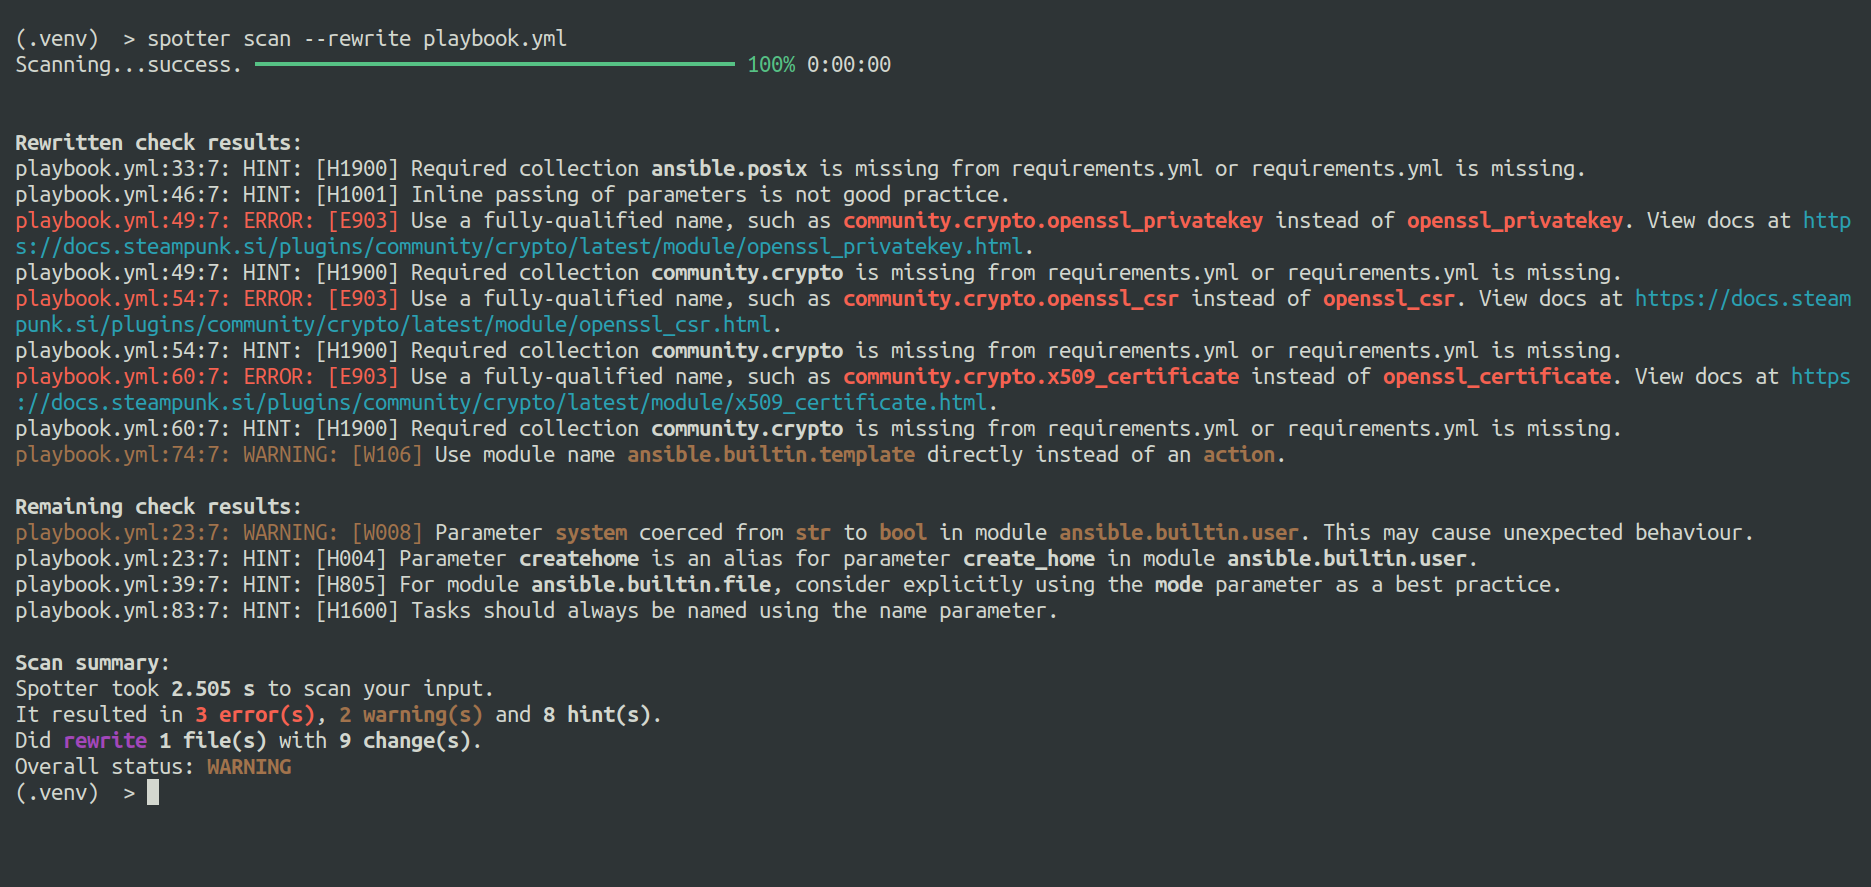This screenshot has width=1871, height=887.
Task: Click the "Rewritten check results:" heading
Action: (158, 143)
